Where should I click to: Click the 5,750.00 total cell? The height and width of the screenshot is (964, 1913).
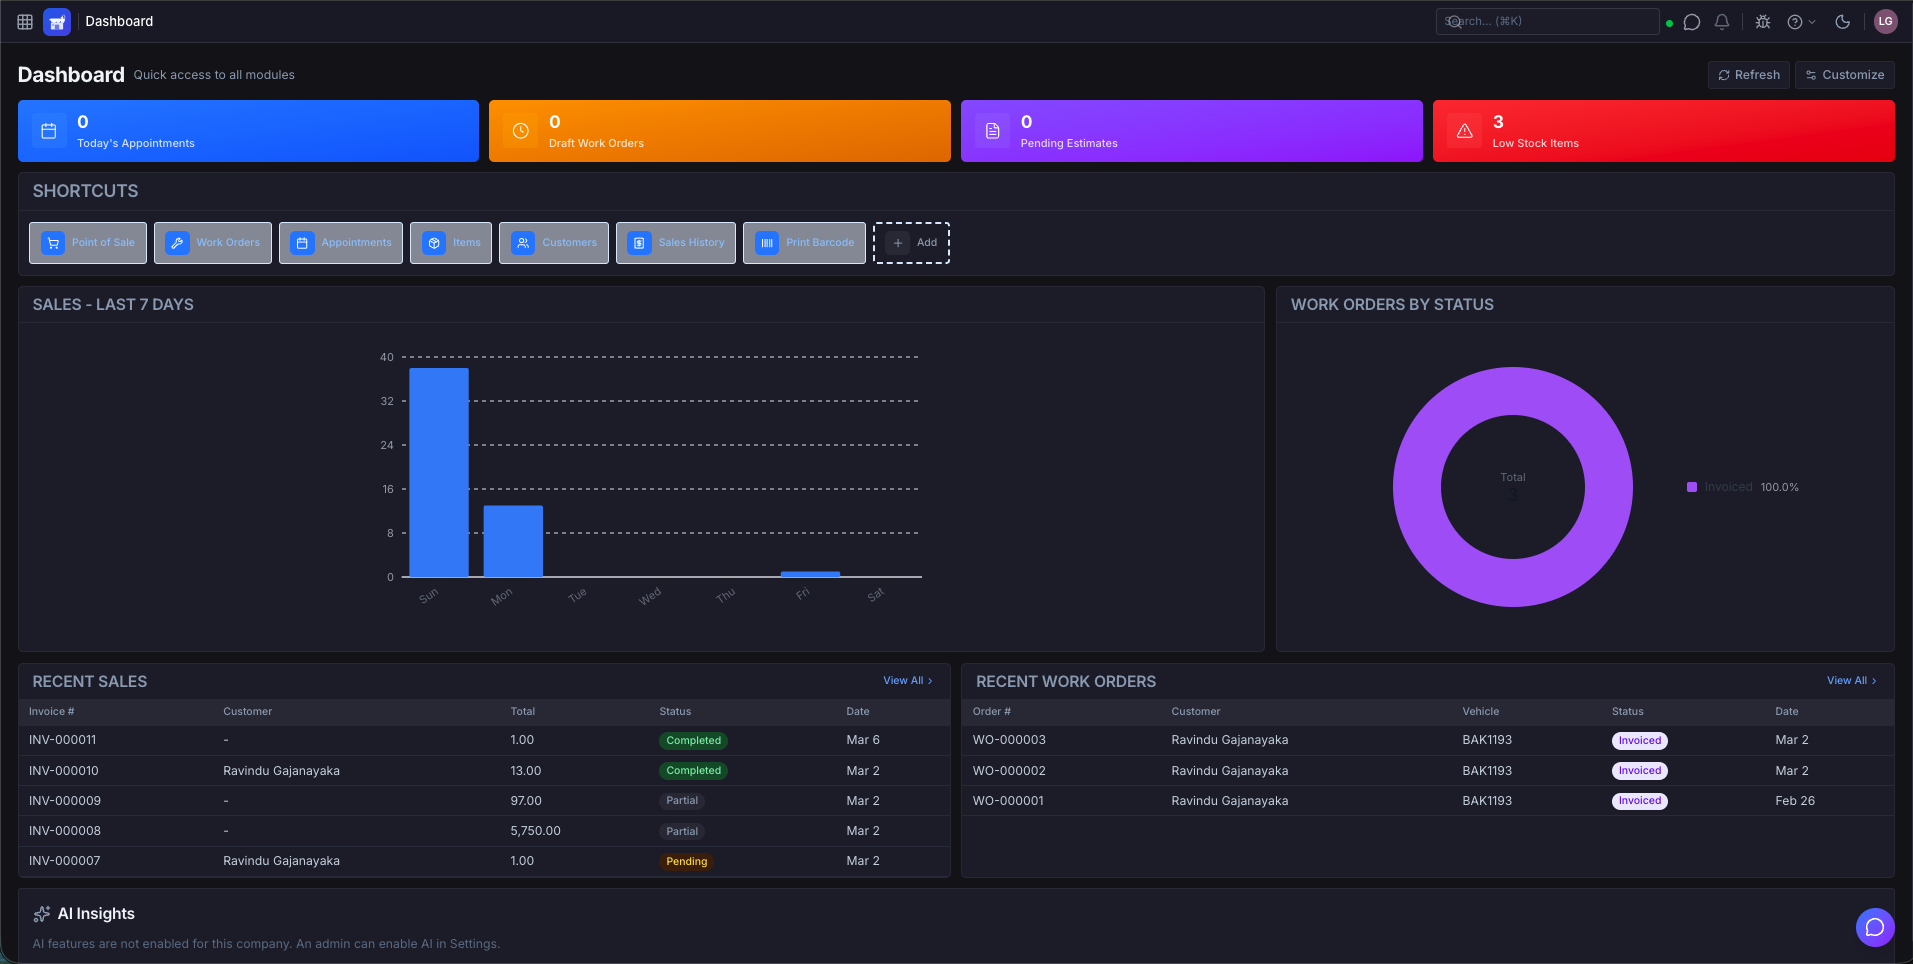click(x=535, y=831)
